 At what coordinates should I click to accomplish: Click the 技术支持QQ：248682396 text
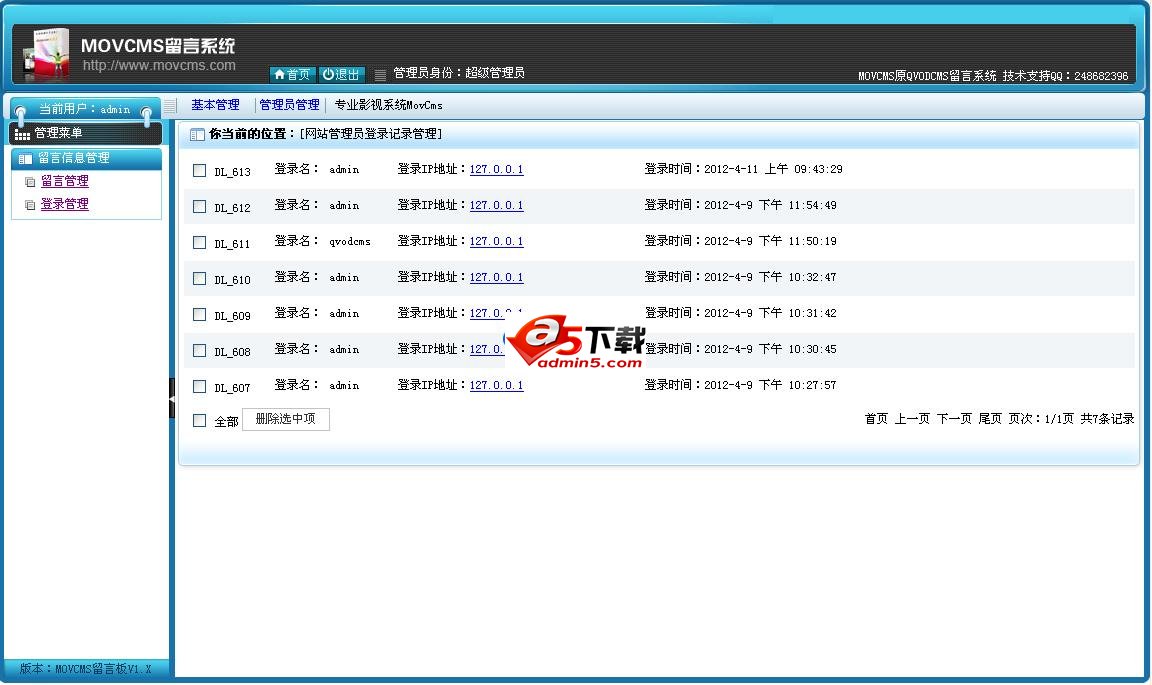[x=1065, y=76]
